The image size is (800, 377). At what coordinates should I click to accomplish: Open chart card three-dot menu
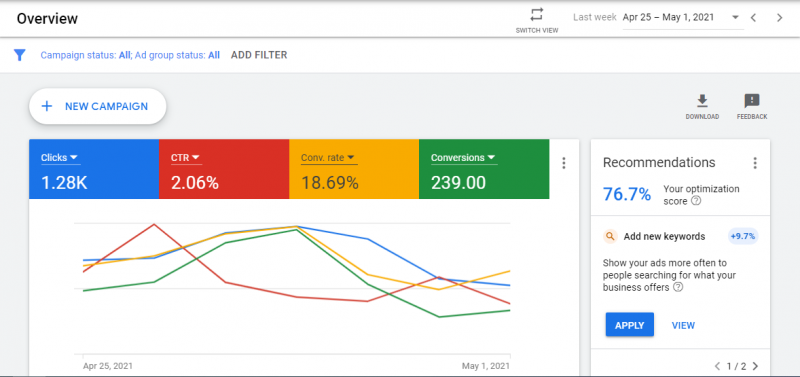pyautogui.click(x=564, y=163)
